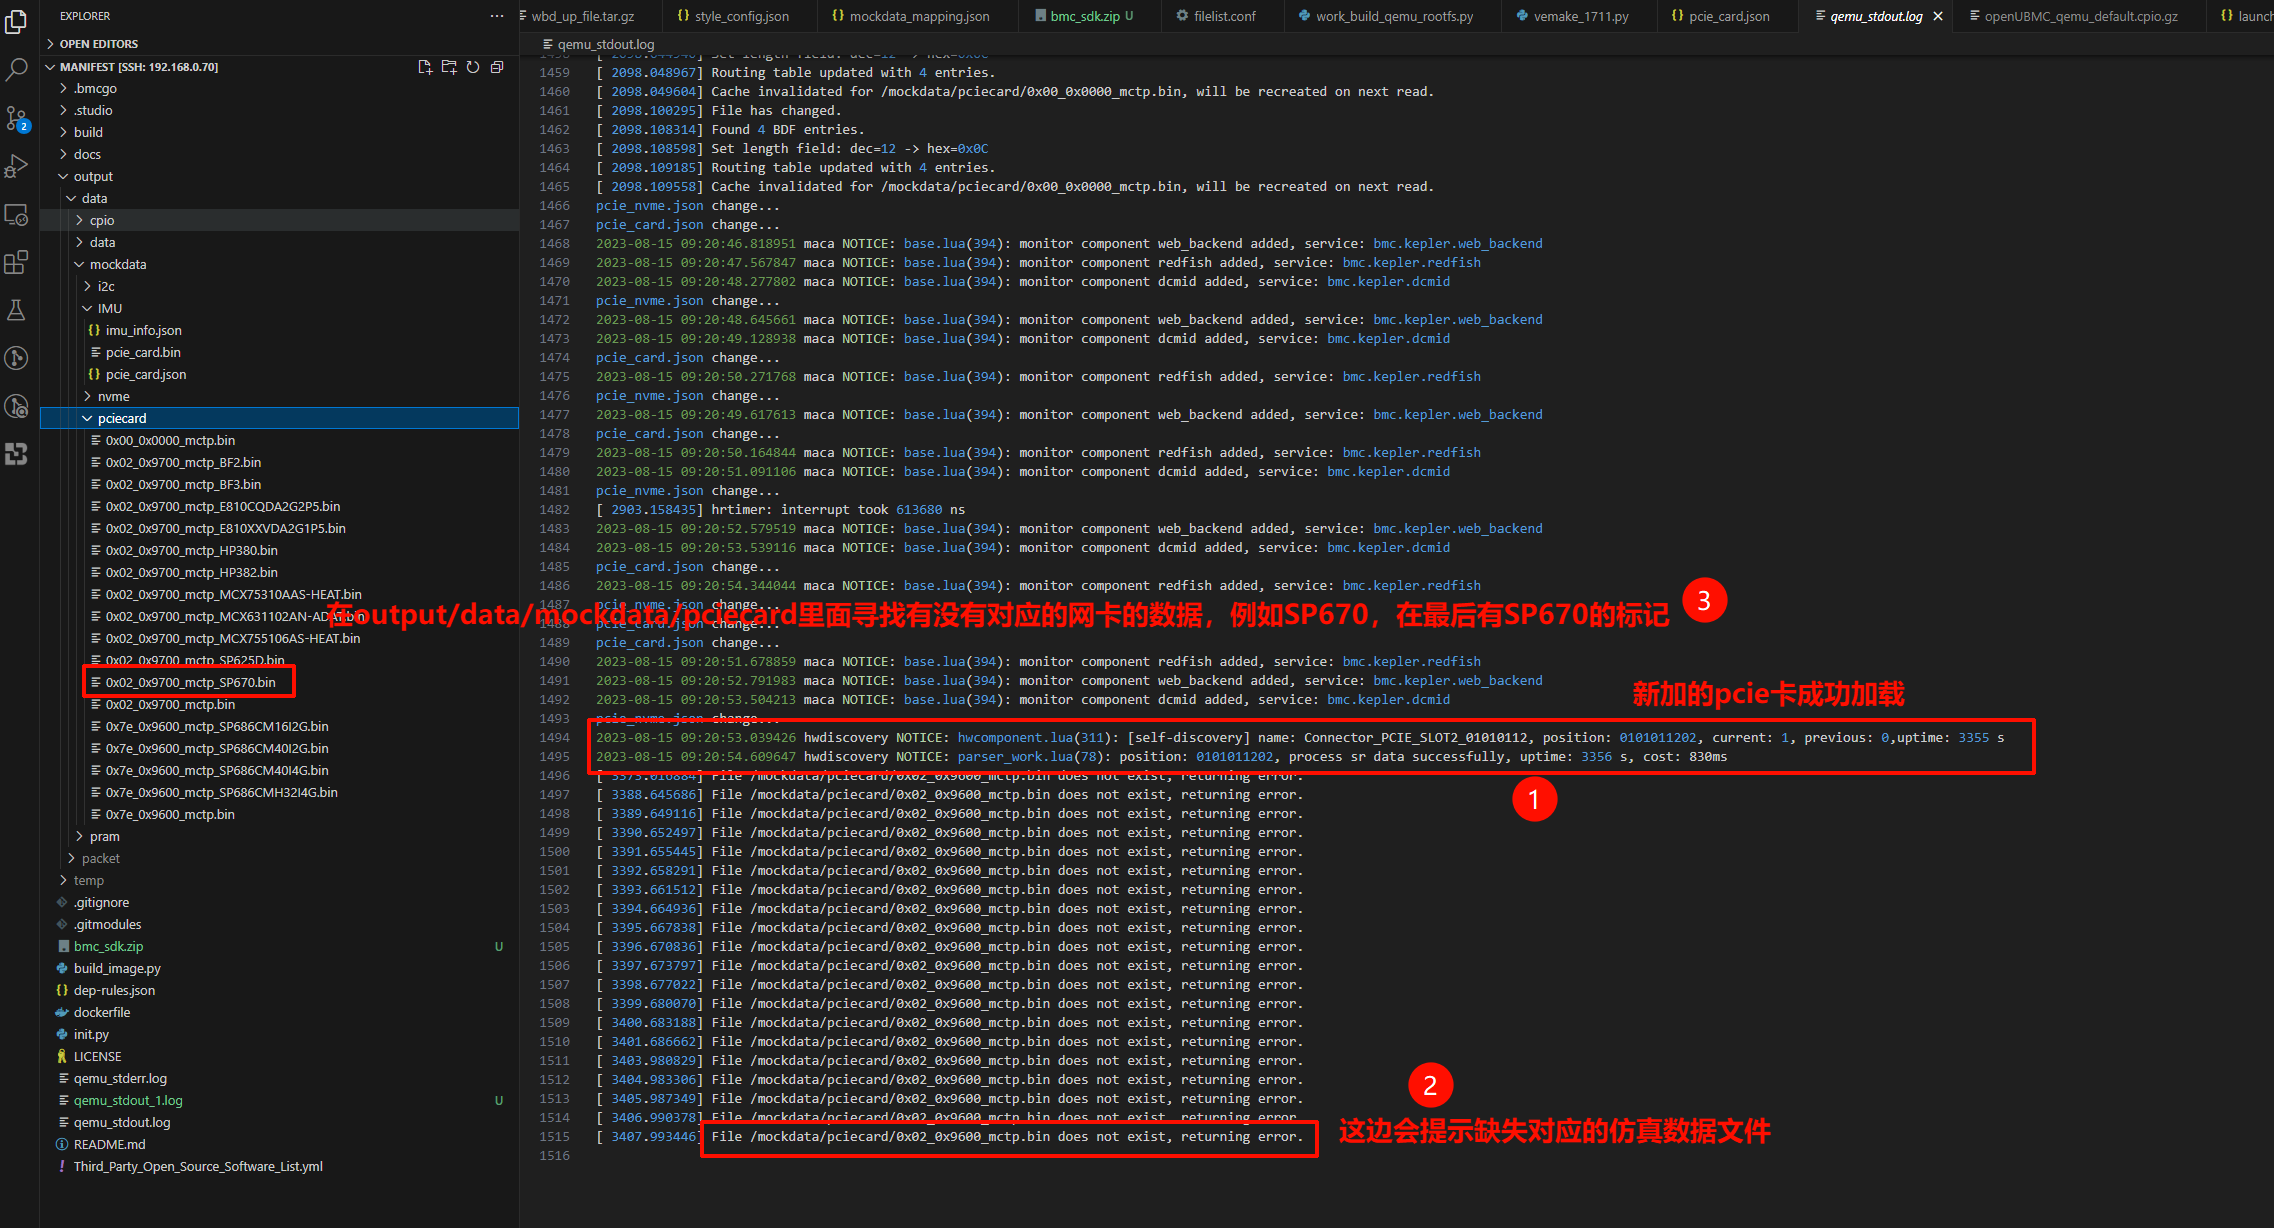
Task: Open Remote Explorer view
Action: [17, 215]
